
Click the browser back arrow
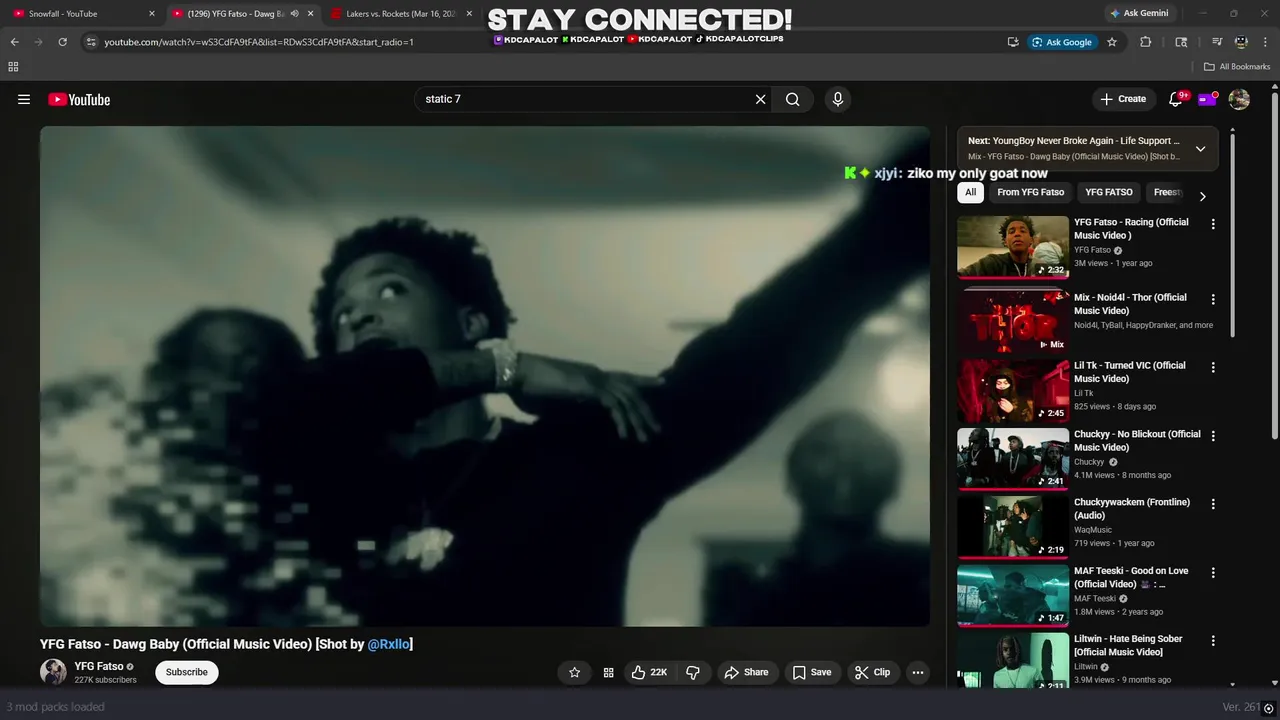14,42
